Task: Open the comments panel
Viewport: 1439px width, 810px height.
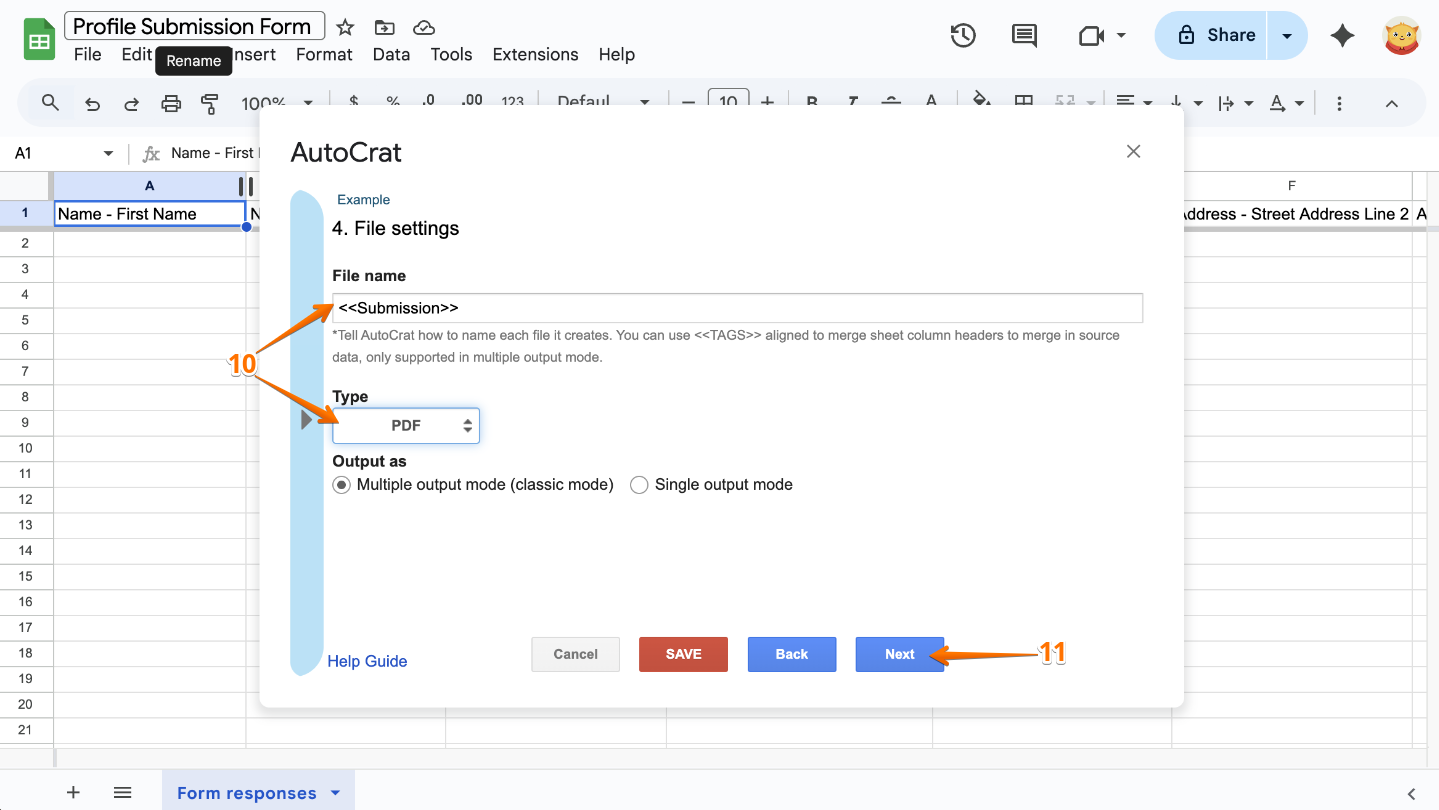Action: point(1023,34)
